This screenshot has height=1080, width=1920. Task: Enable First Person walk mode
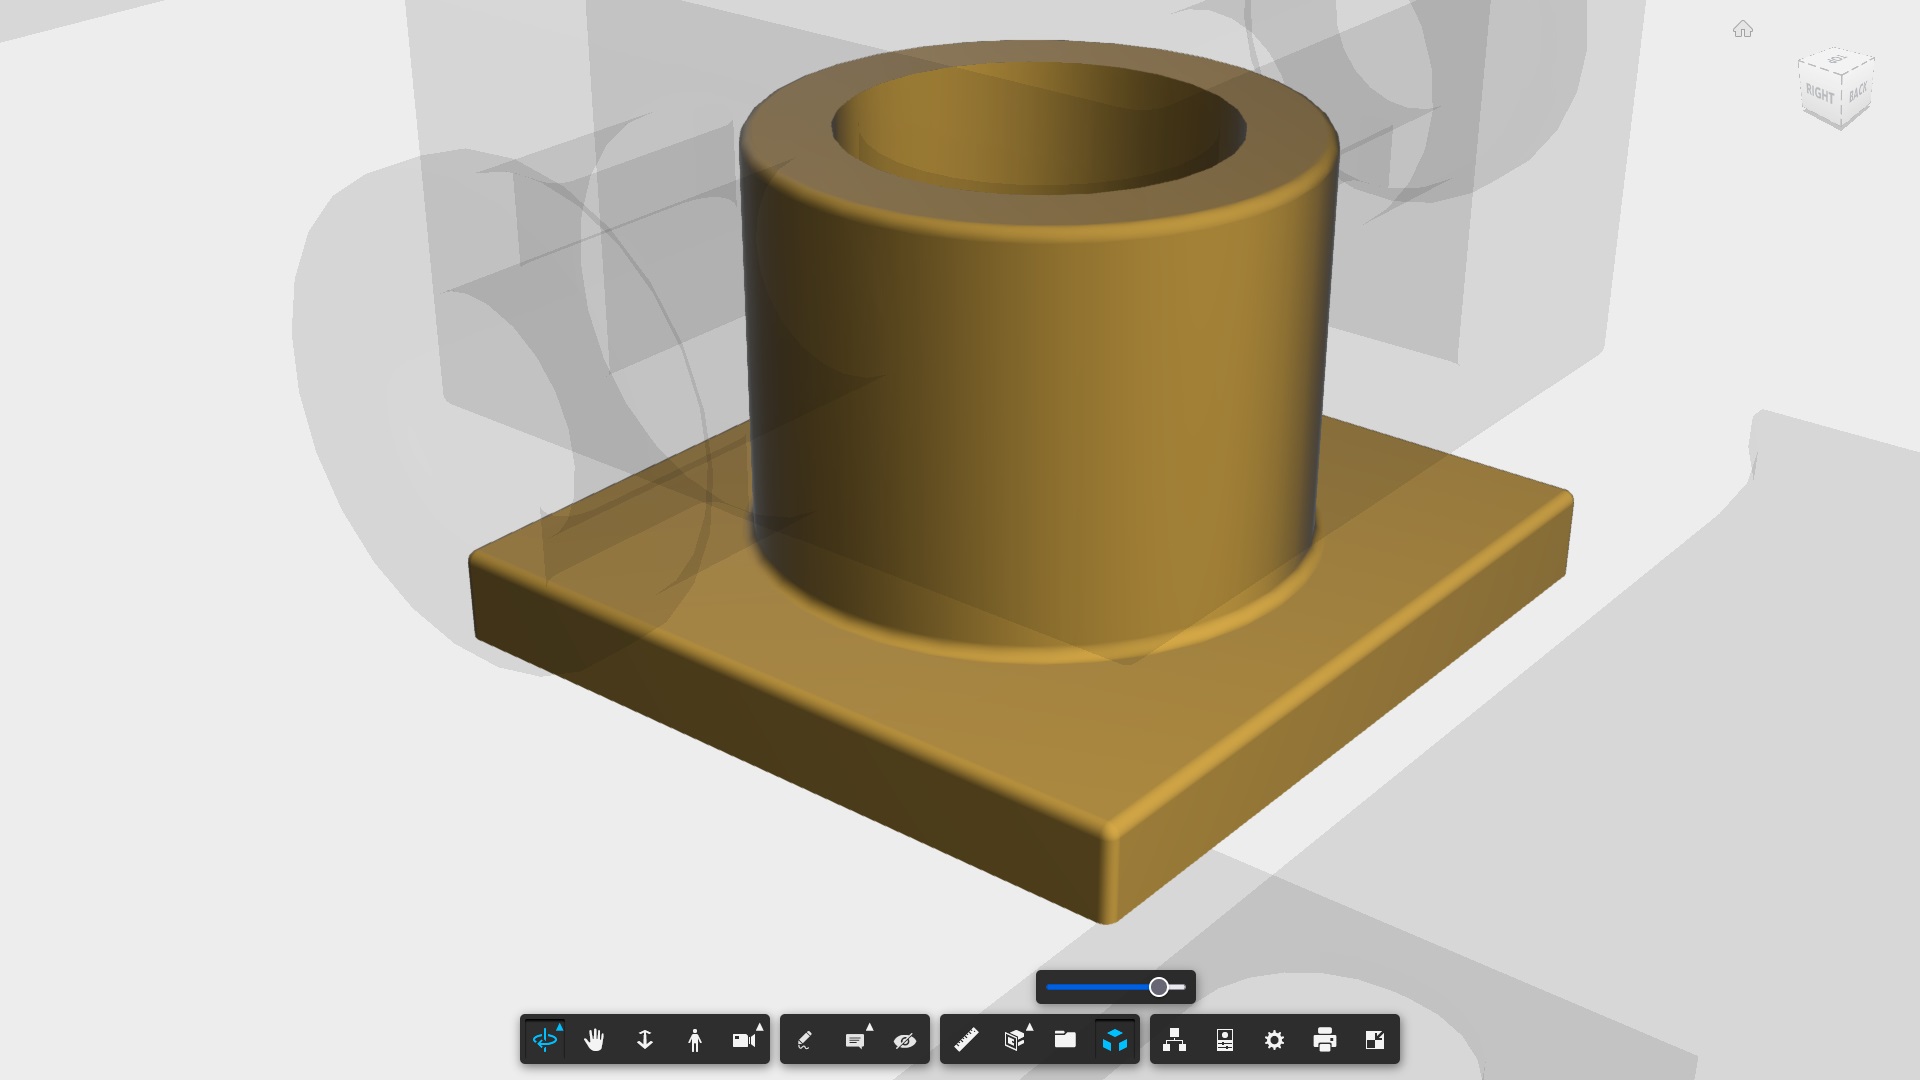click(695, 1040)
